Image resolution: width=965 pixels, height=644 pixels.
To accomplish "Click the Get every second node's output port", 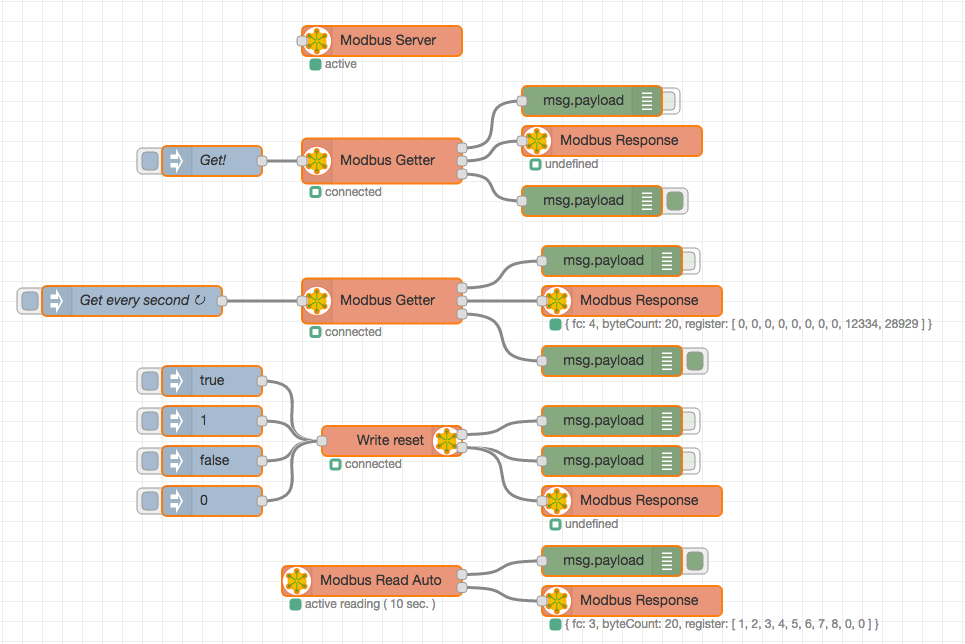I will (x=222, y=301).
